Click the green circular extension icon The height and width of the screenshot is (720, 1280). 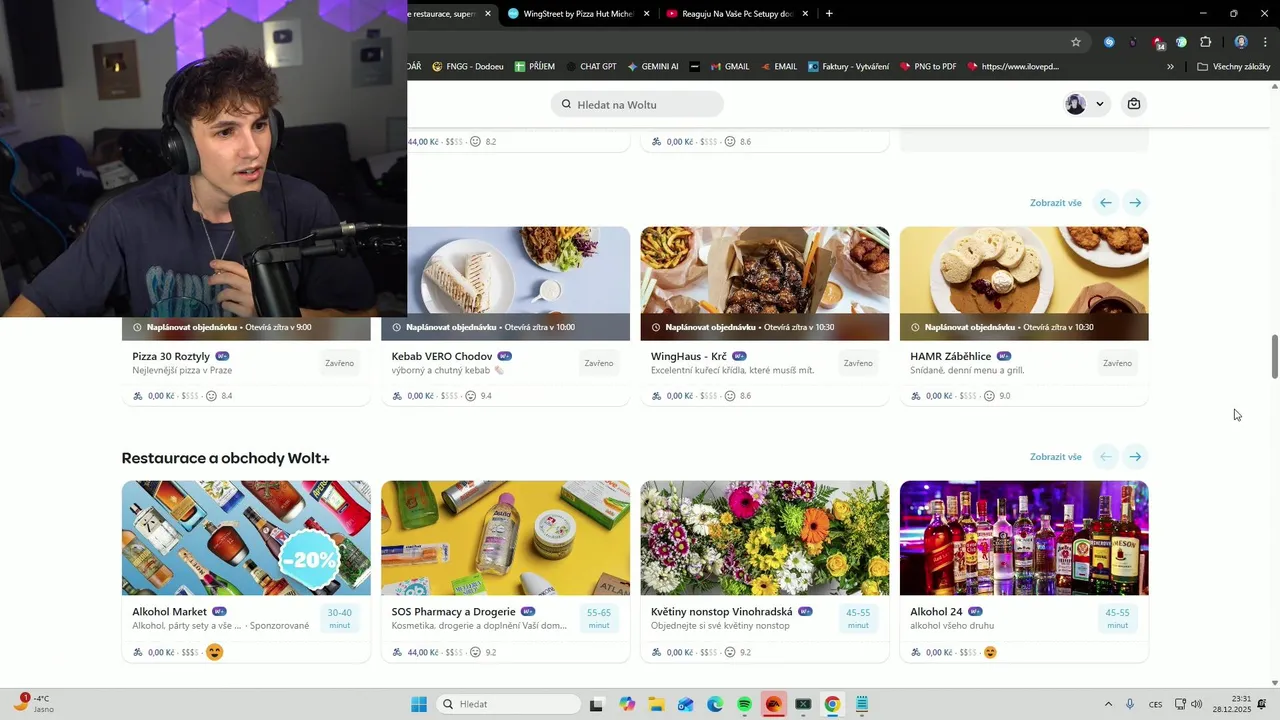click(1181, 42)
